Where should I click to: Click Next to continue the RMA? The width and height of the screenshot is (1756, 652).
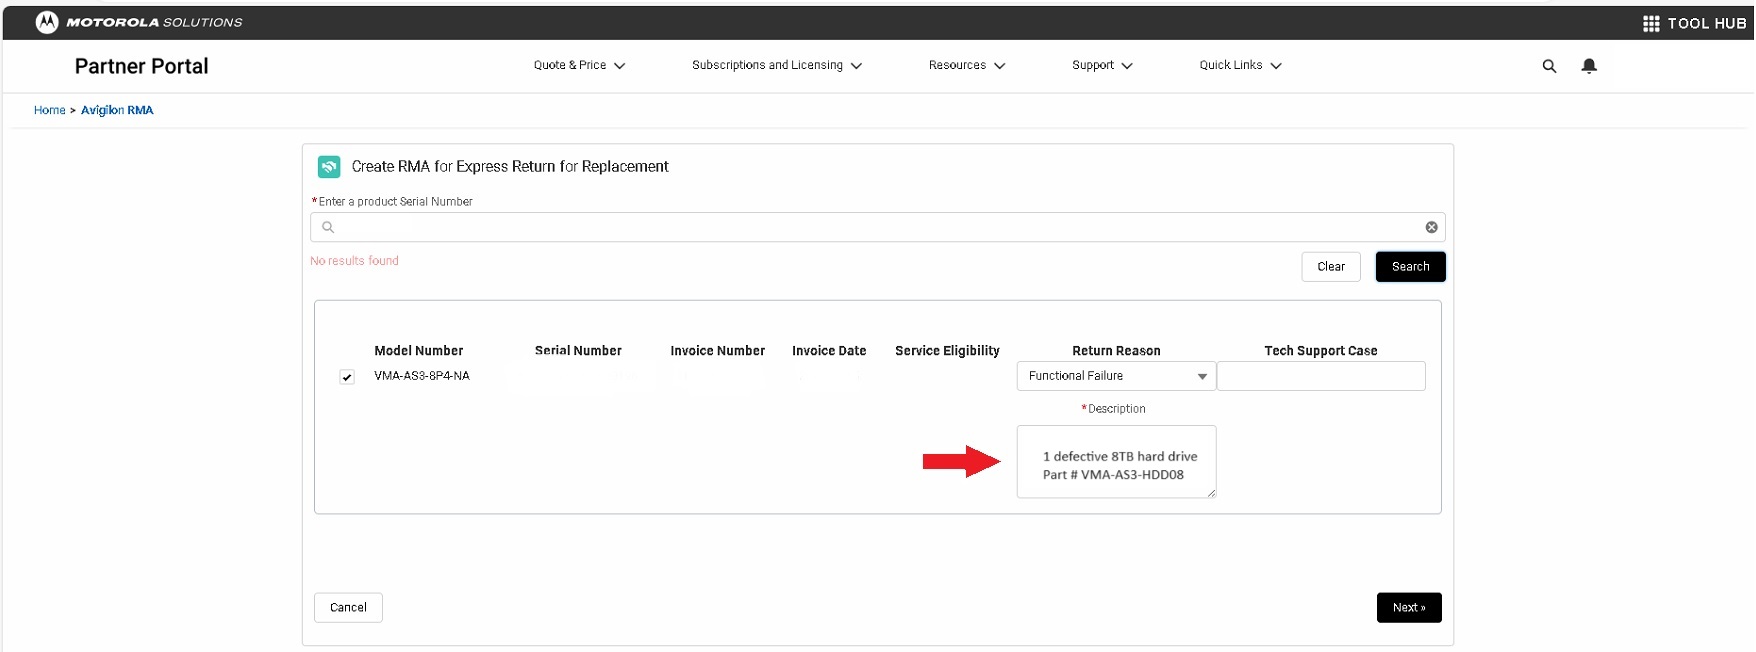(1408, 608)
